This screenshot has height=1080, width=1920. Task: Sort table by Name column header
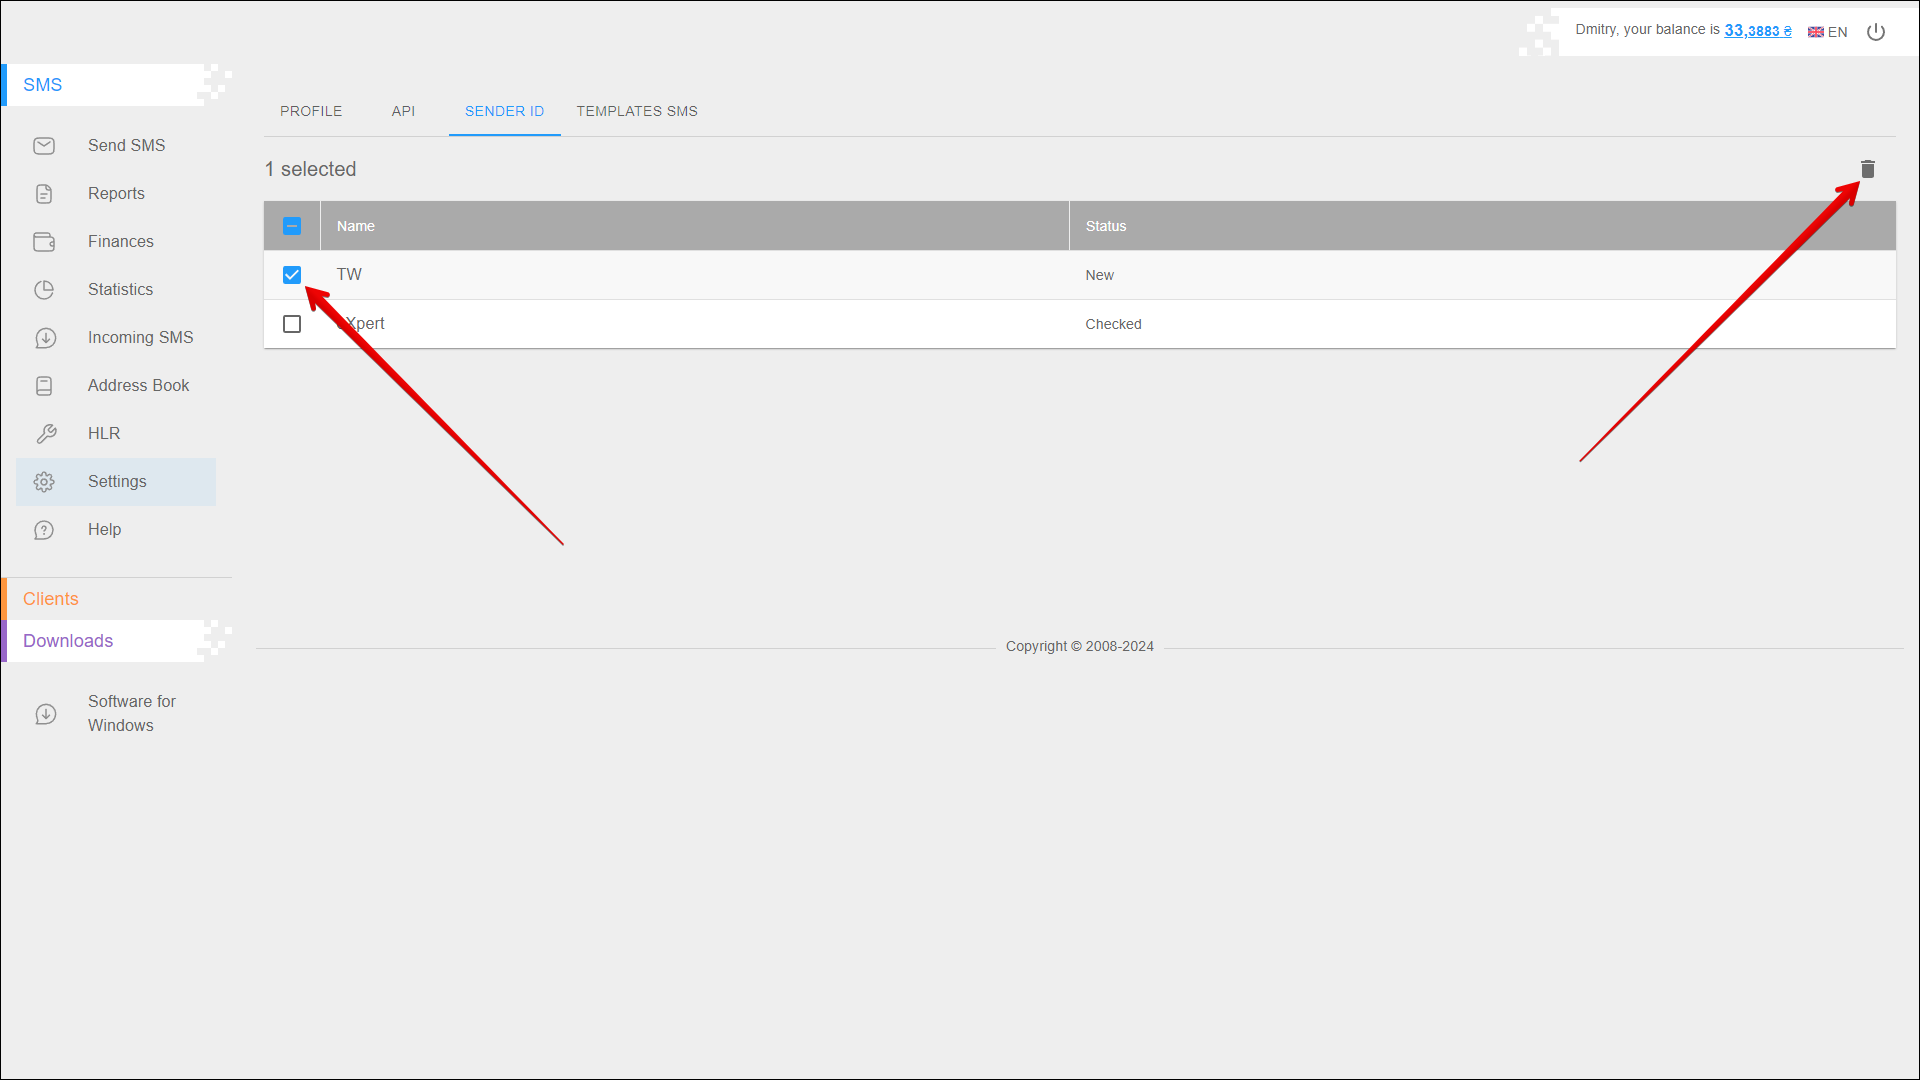(x=356, y=226)
